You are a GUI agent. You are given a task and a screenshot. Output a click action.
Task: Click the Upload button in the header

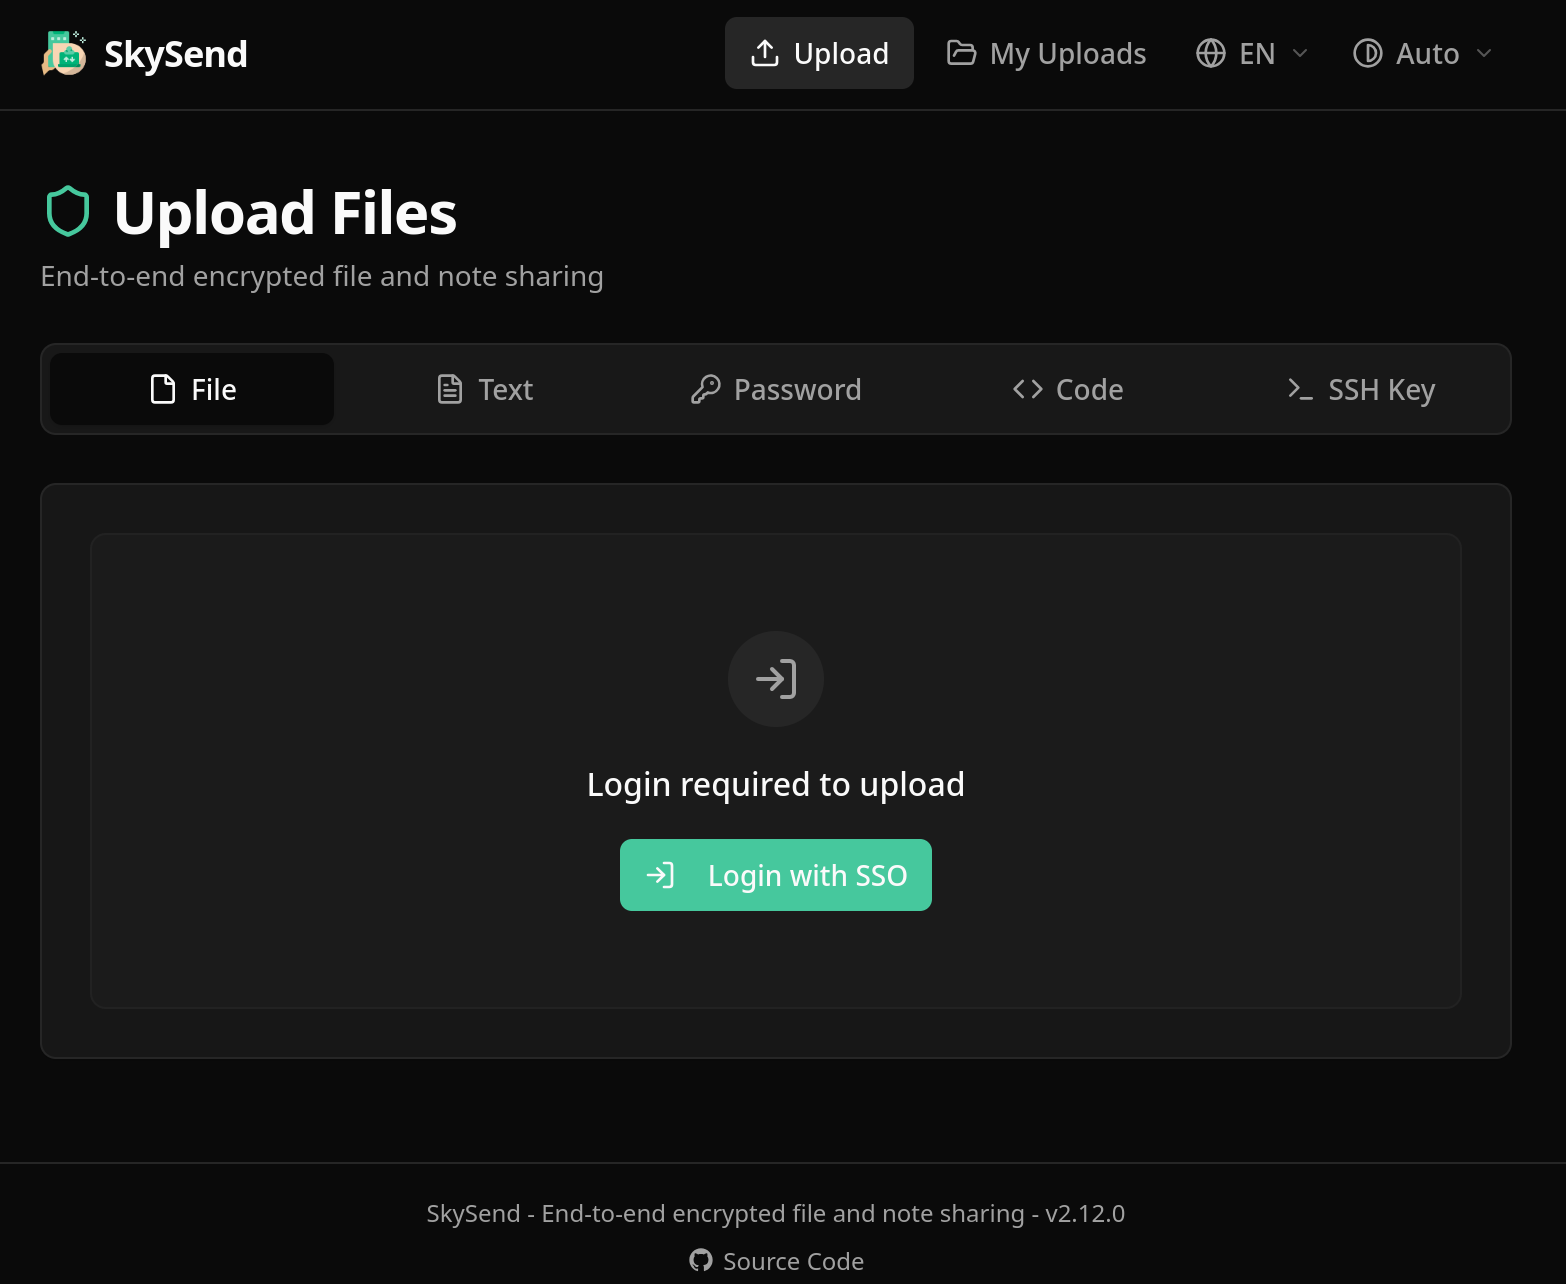click(x=819, y=53)
